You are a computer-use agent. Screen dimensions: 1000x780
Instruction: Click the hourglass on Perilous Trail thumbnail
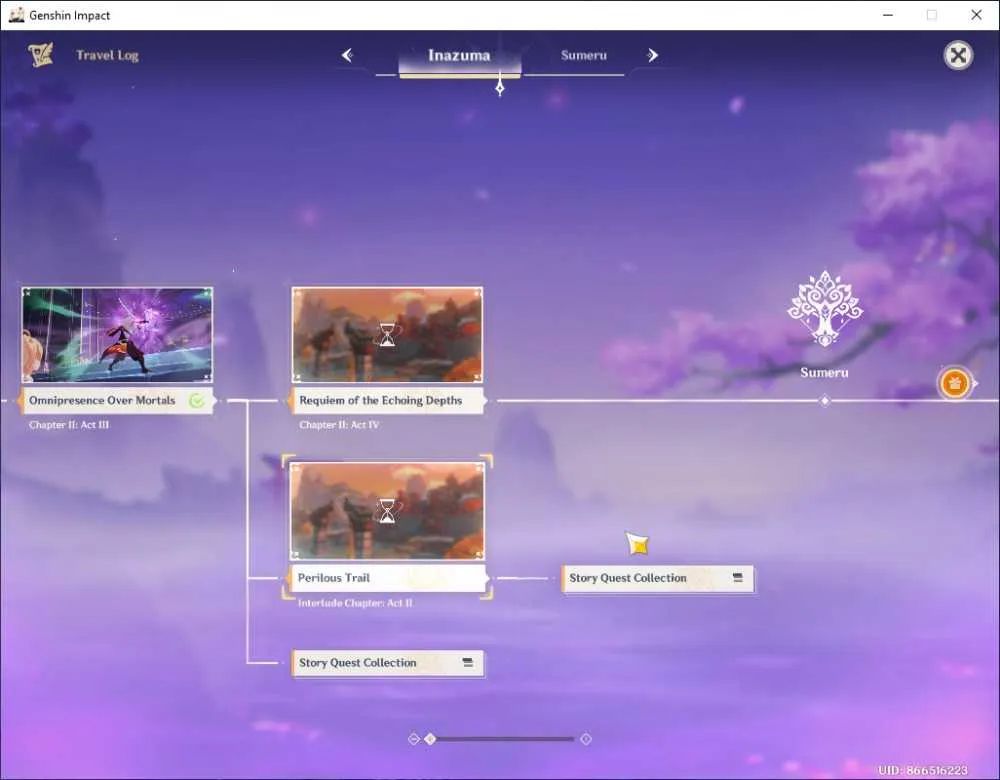387,511
